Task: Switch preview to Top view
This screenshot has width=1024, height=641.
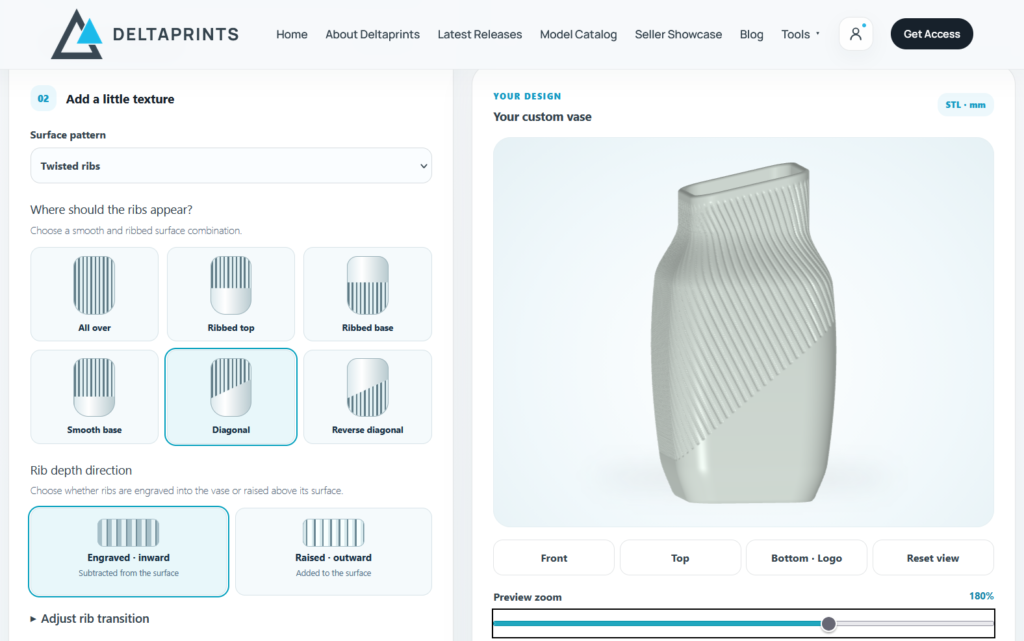Action: (680, 557)
